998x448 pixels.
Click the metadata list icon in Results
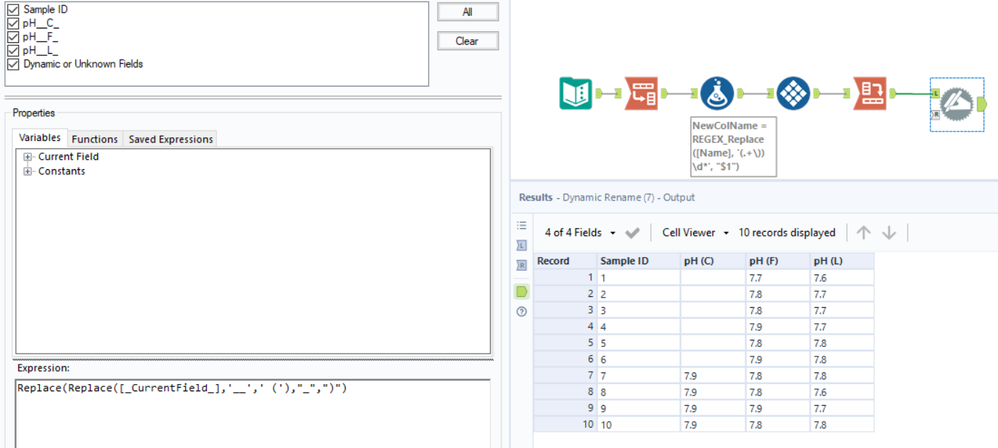(522, 225)
